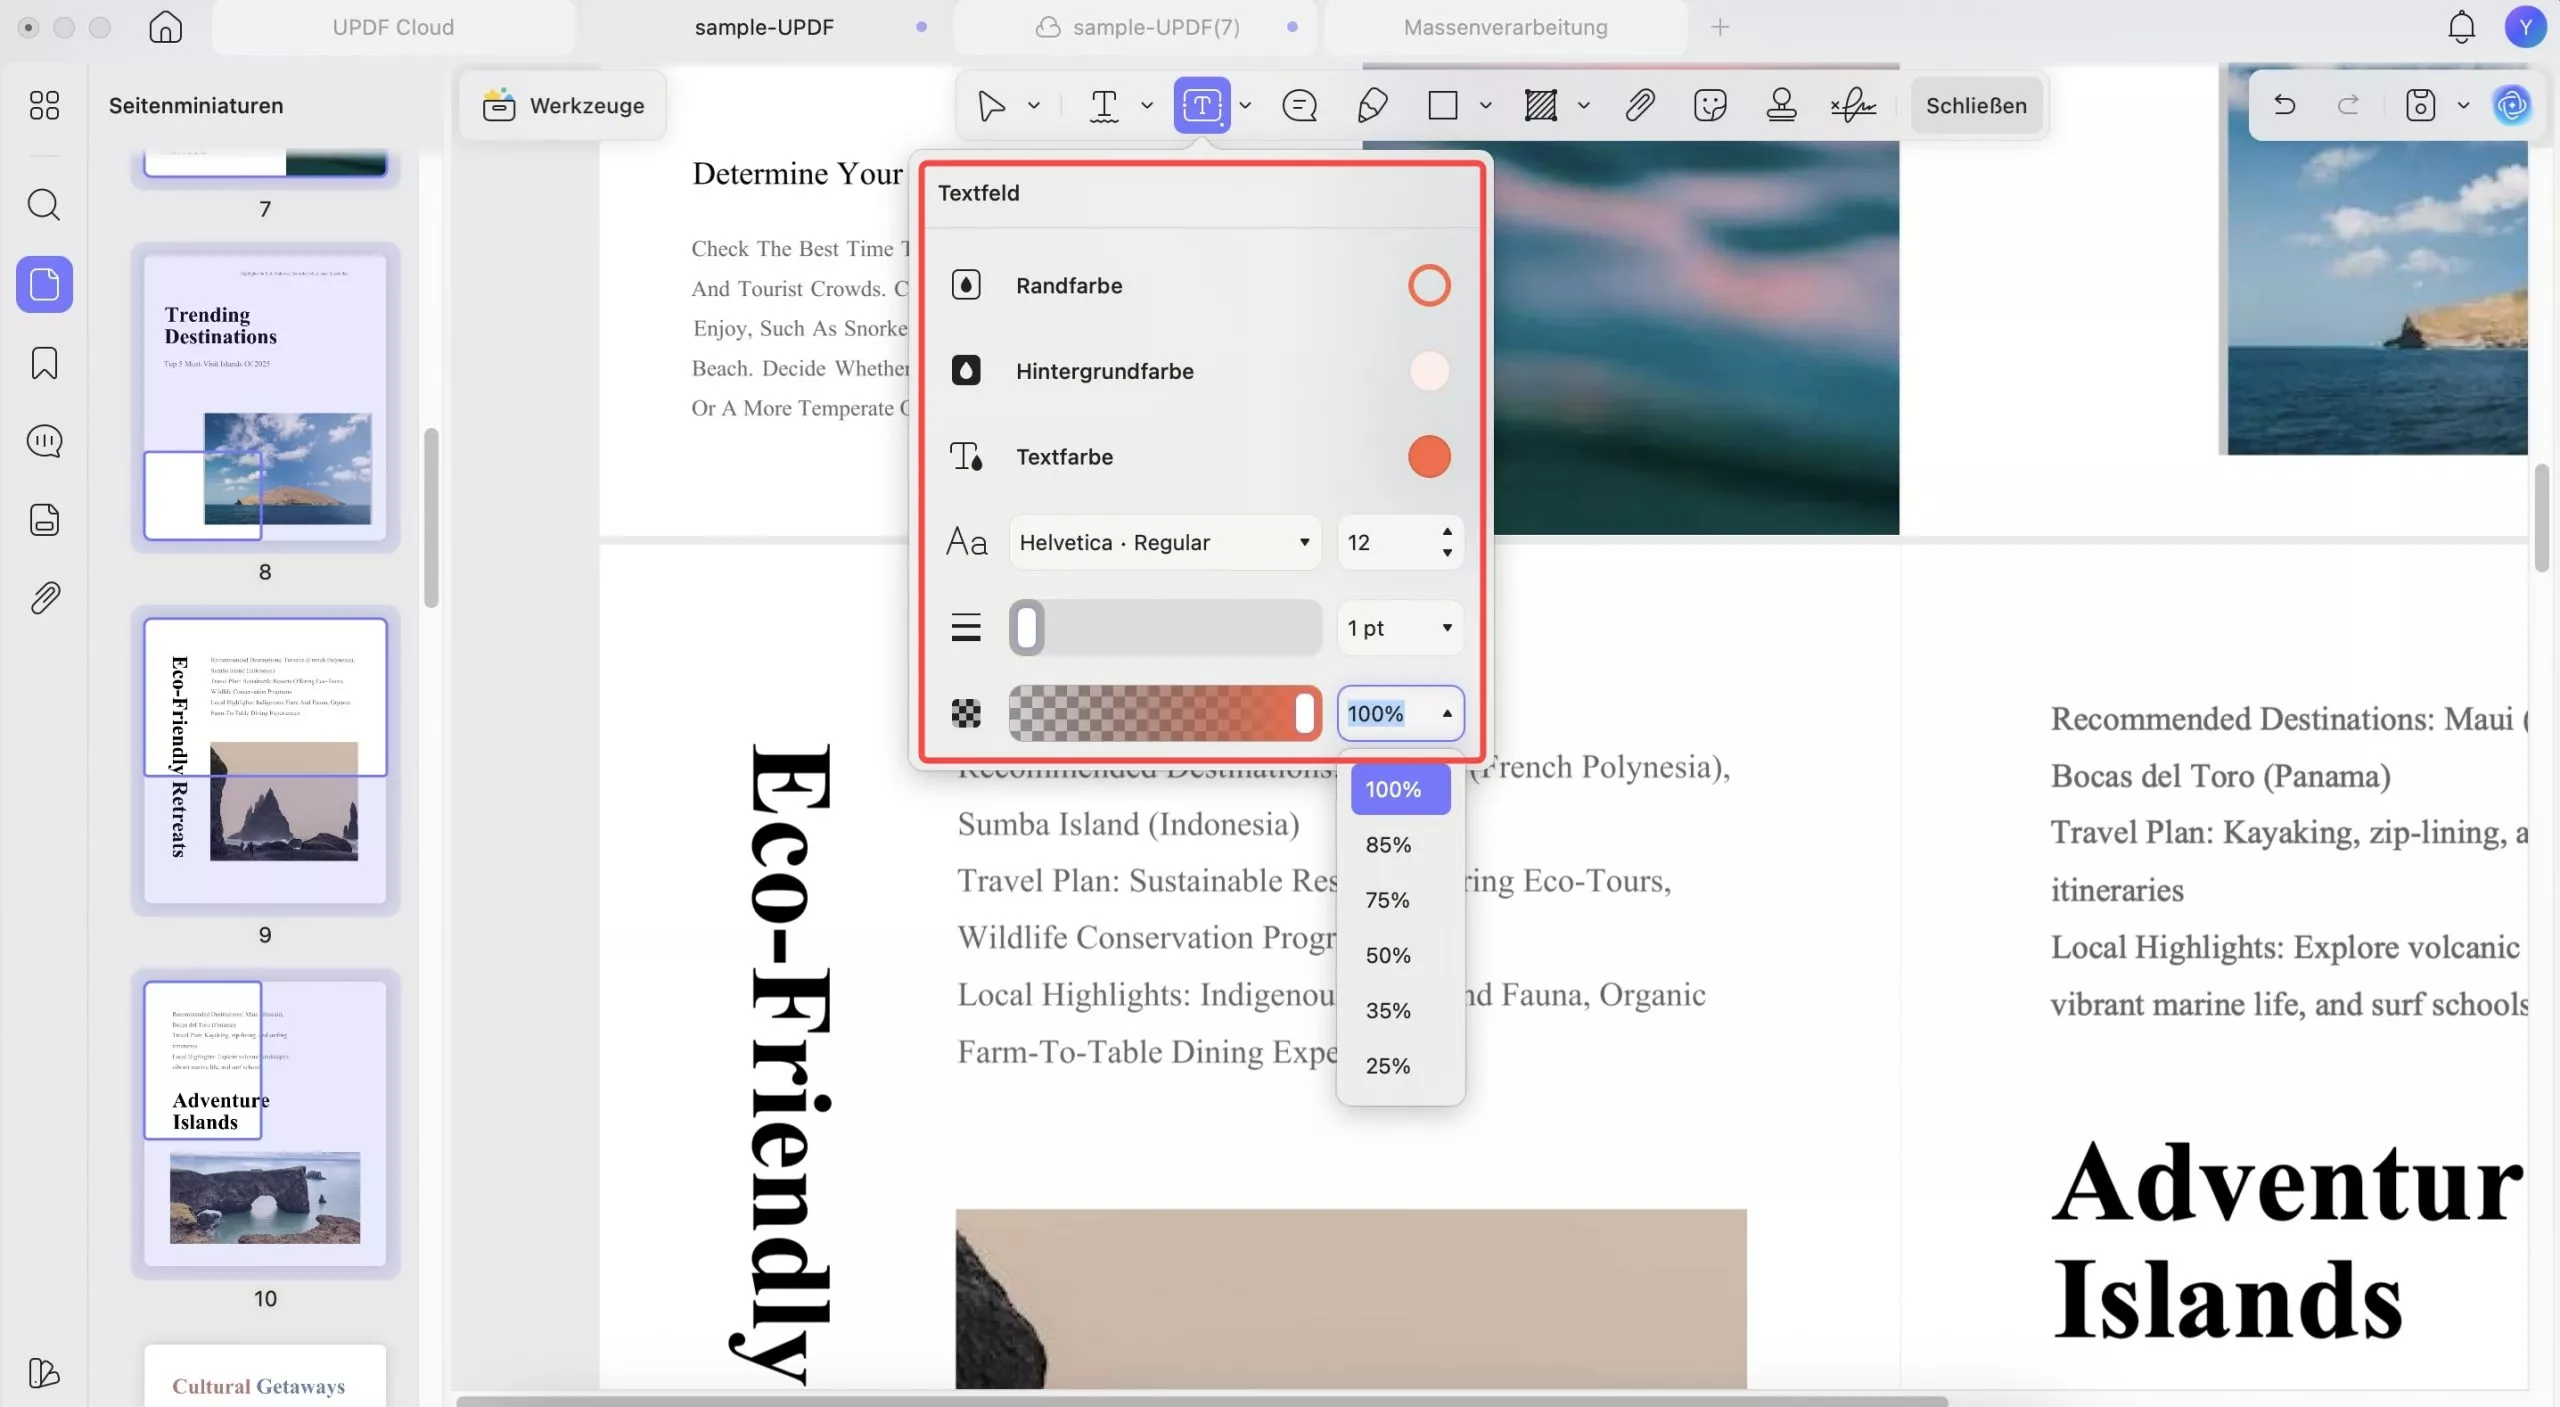Expand the rectangle shape dropdown arrow
Screen dimensions: 2560x1407
point(1485,105)
